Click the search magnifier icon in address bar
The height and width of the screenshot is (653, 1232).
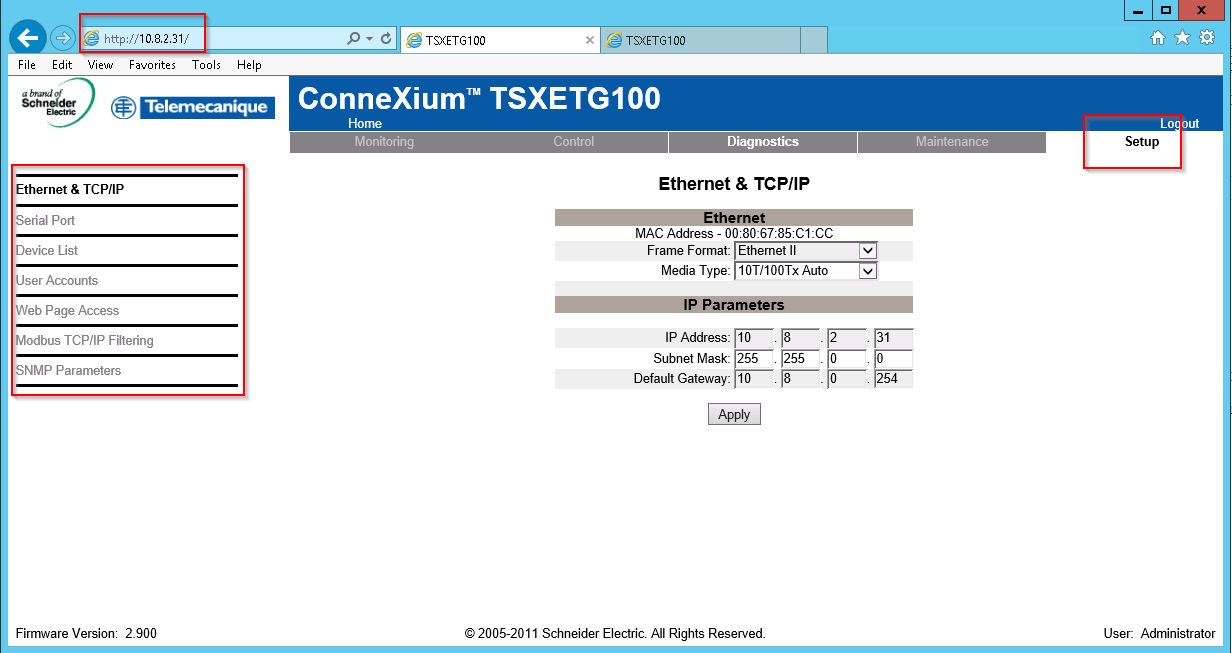353,39
